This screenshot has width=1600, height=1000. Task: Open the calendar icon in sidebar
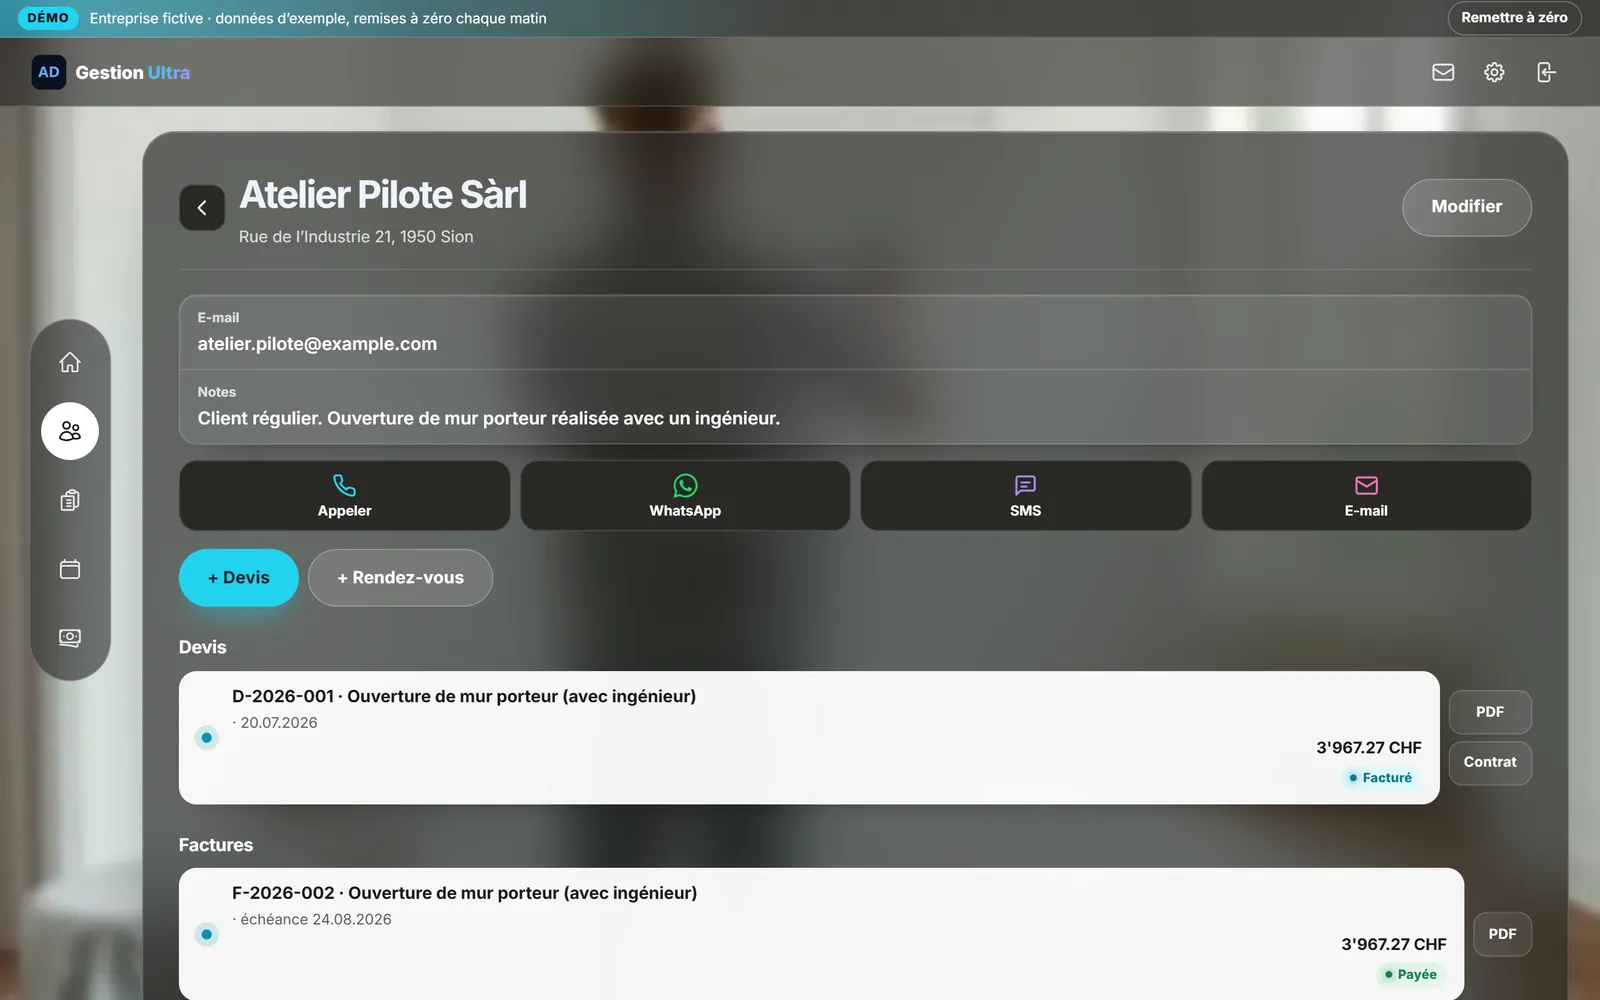coord(70,569)
